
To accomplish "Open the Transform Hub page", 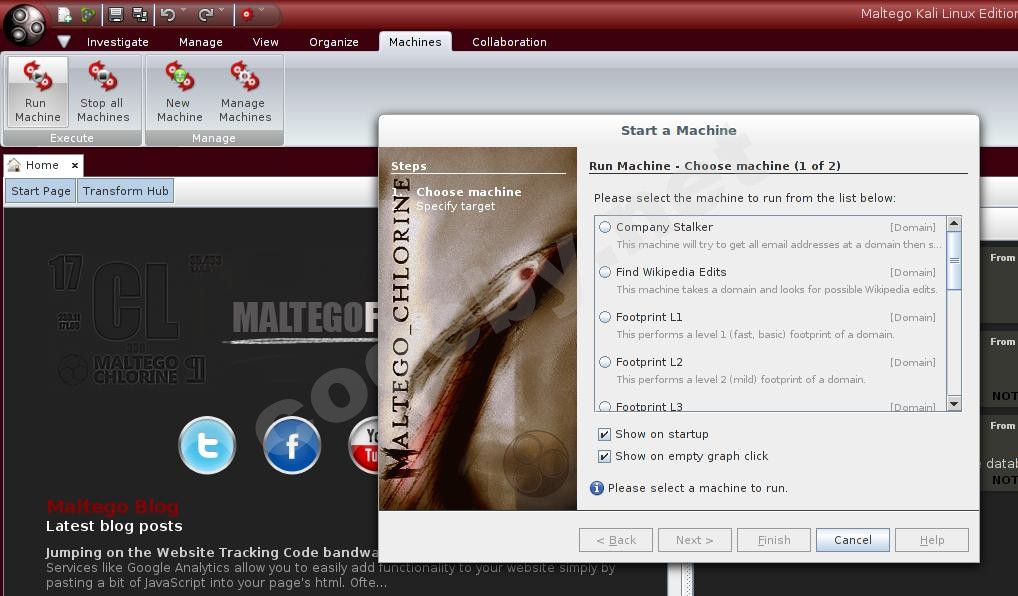I will click(125, 191).
